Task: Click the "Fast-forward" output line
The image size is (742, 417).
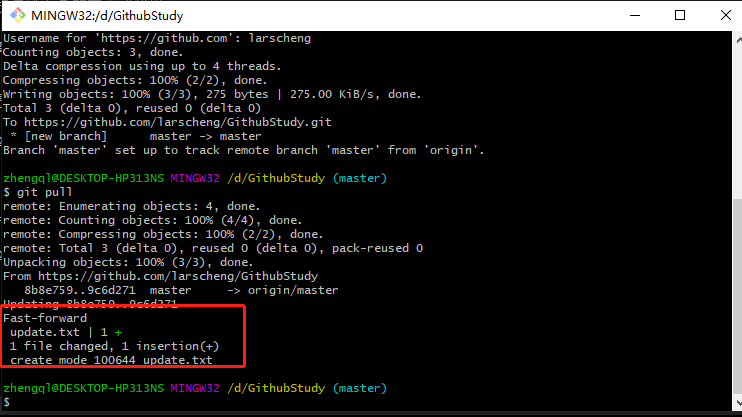Action: click(45, 318)
